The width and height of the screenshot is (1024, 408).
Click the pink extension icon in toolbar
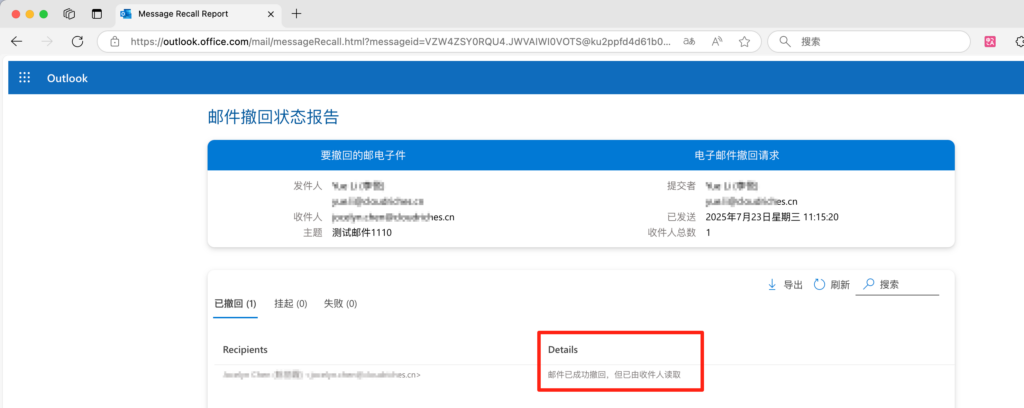(x=990, y=42)
